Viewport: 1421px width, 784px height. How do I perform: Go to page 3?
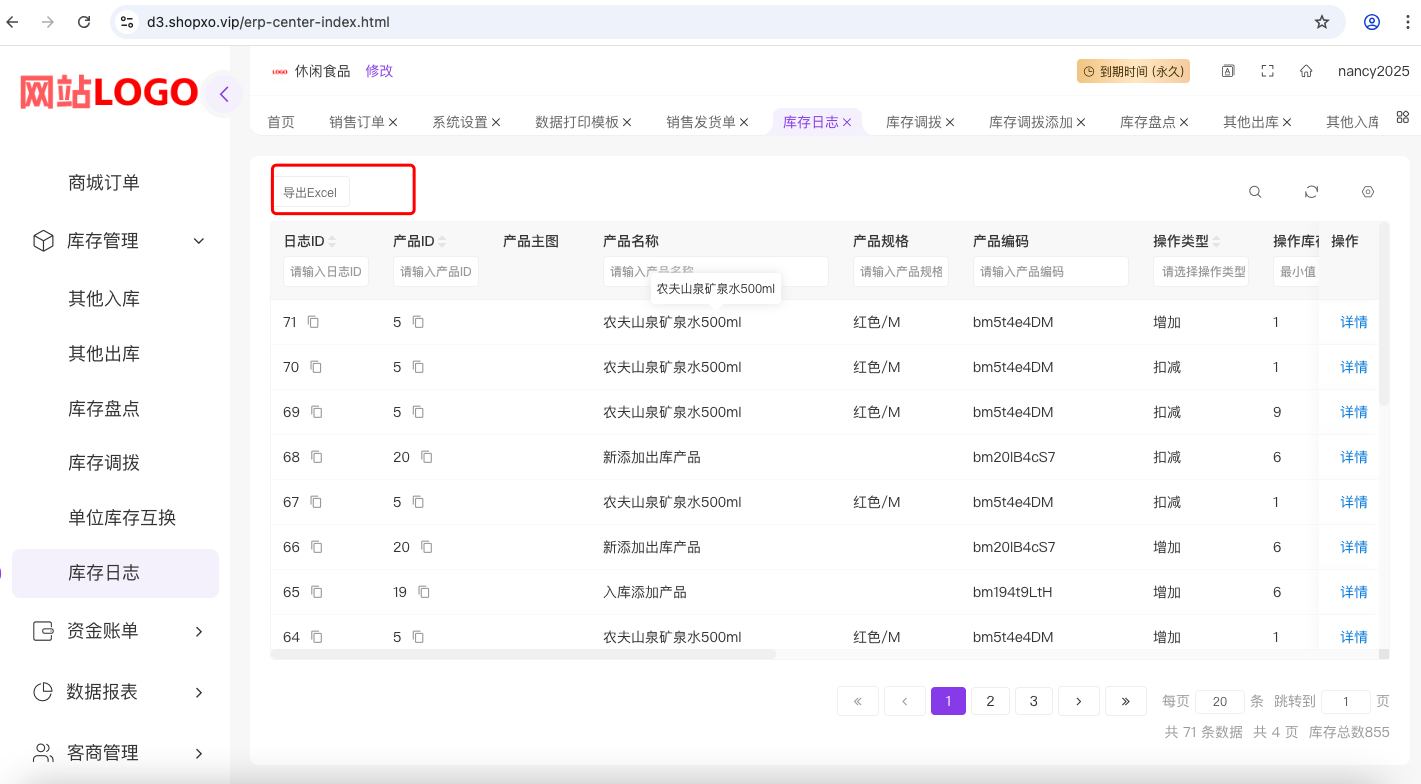click(1034, 701)
